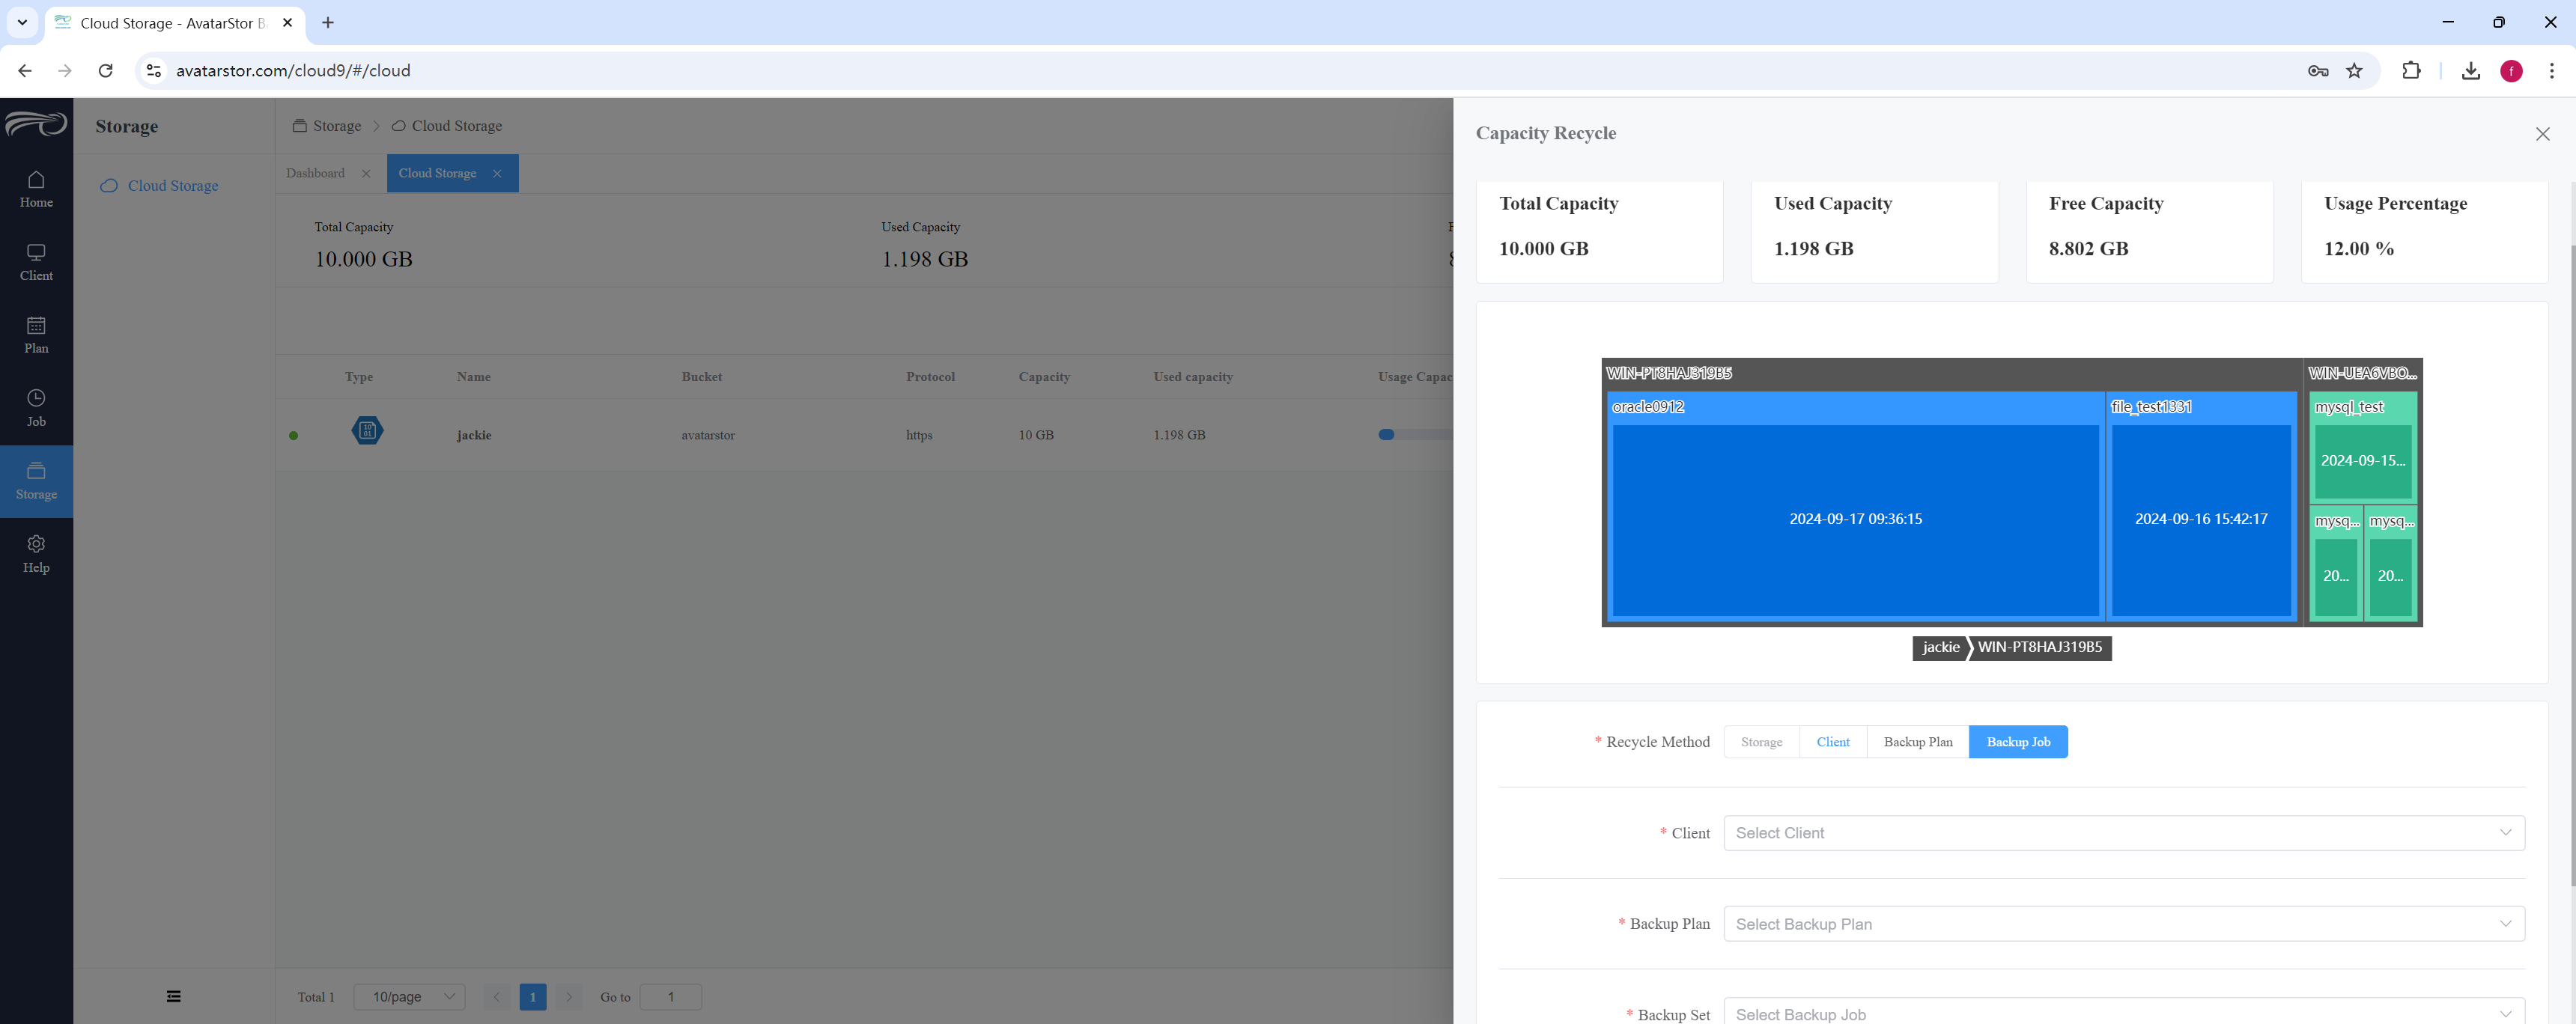Open the Chrome three-dot menu
This screenshot has height=1024, width=2576.
[x=2551, y=71]
